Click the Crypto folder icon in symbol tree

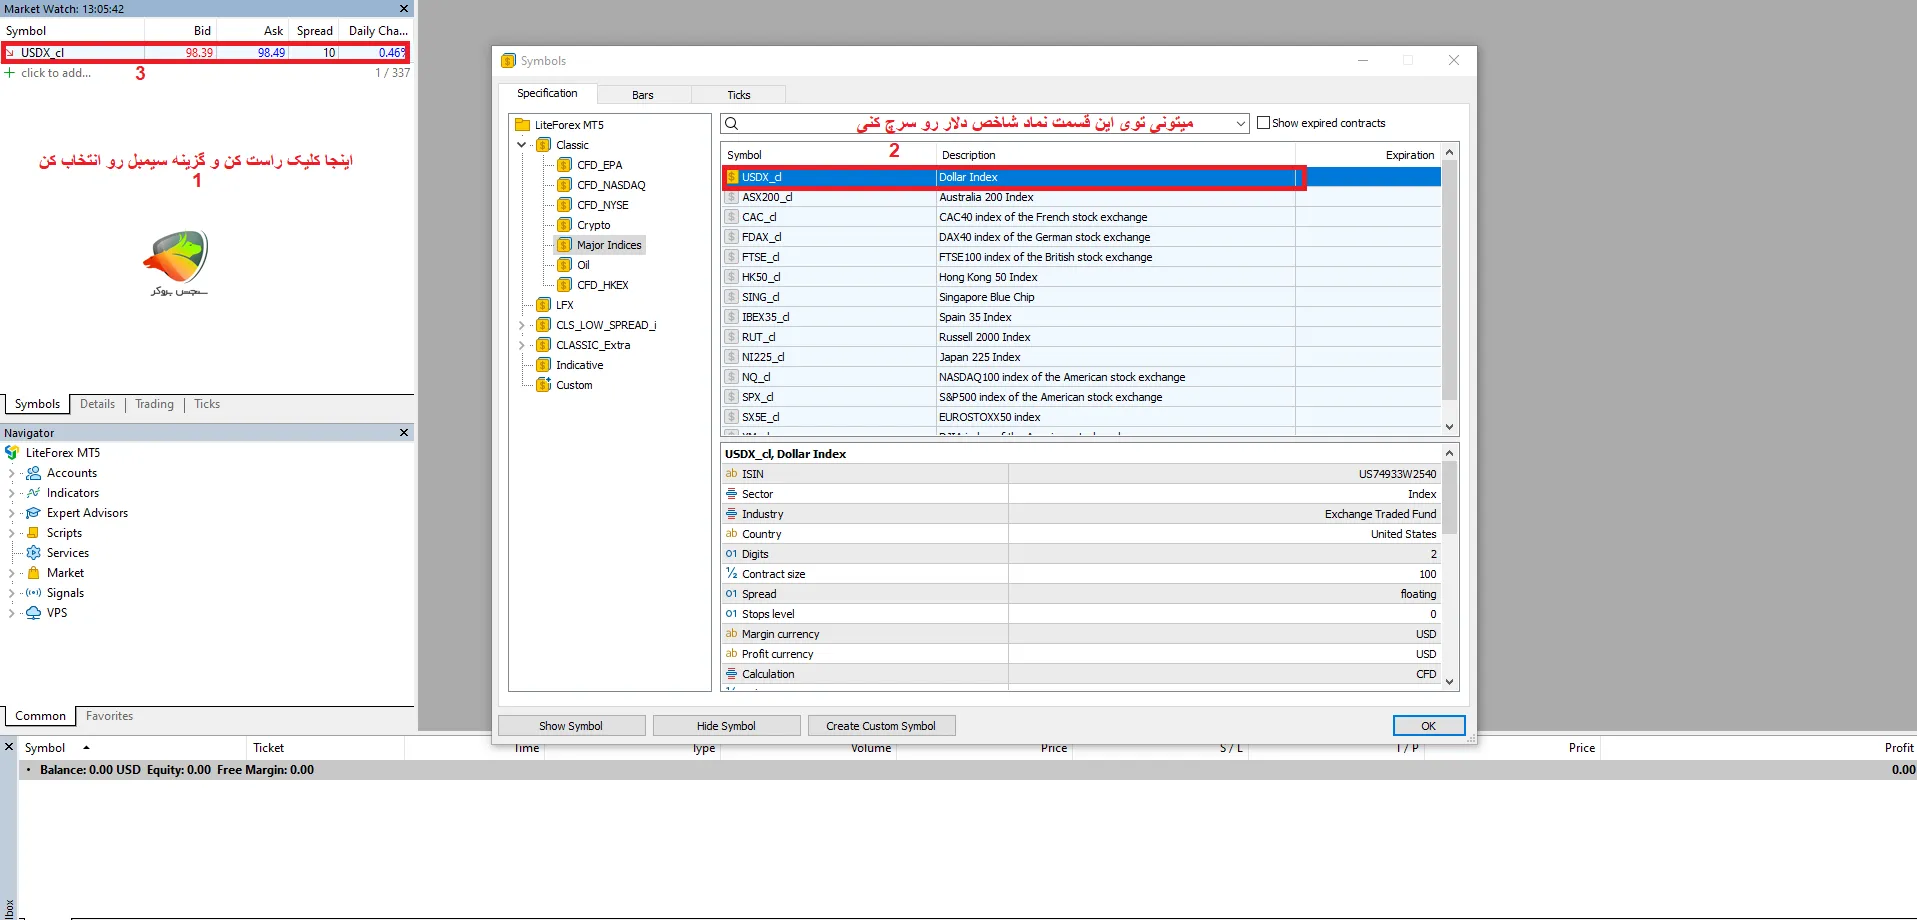point(564,225)
